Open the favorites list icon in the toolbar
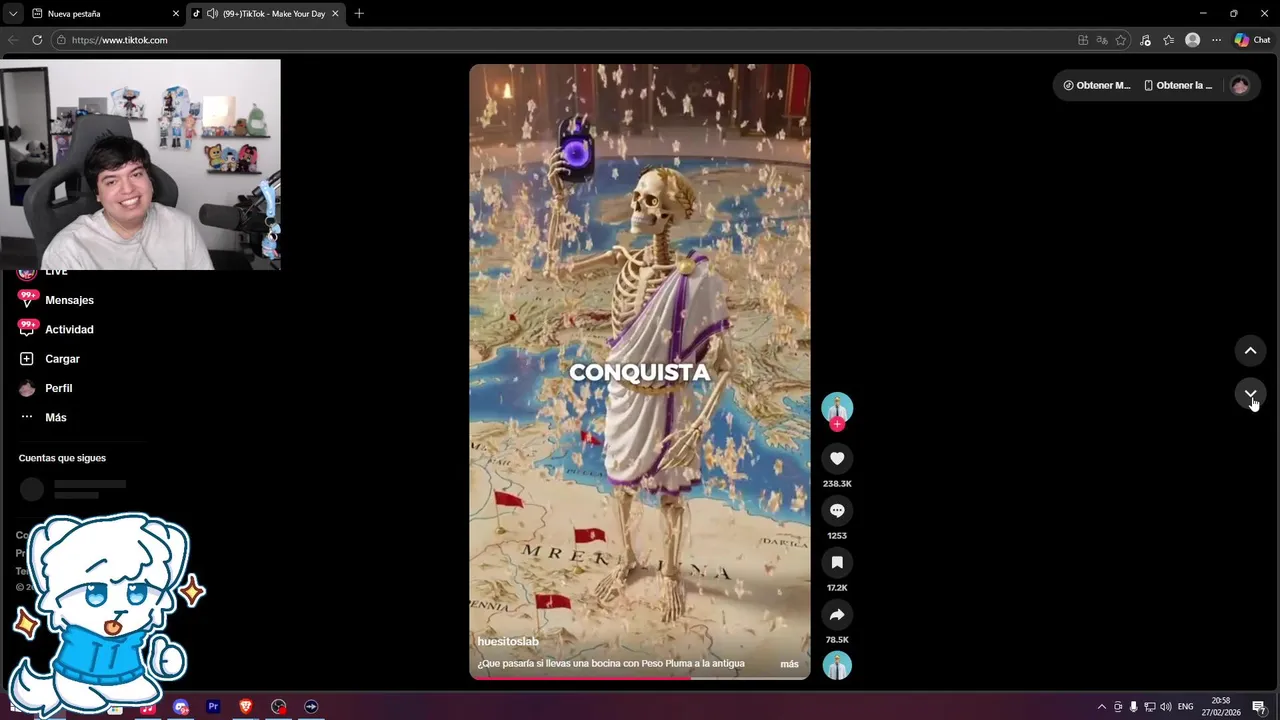Screen dimensions: 1280x720 click(1169, 40)
